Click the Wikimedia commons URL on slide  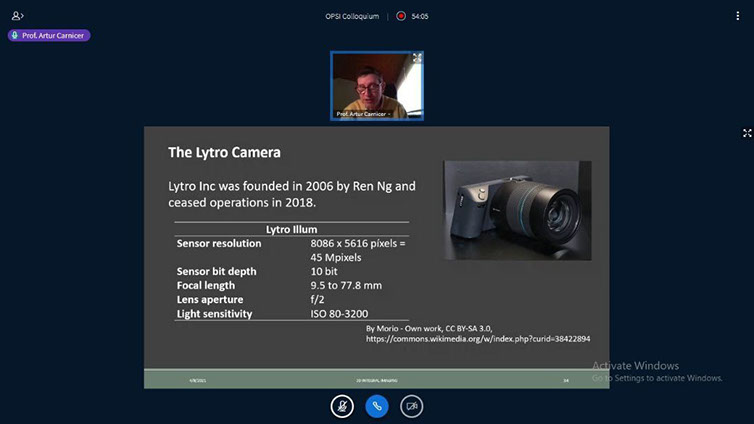[x=477, y=339]
